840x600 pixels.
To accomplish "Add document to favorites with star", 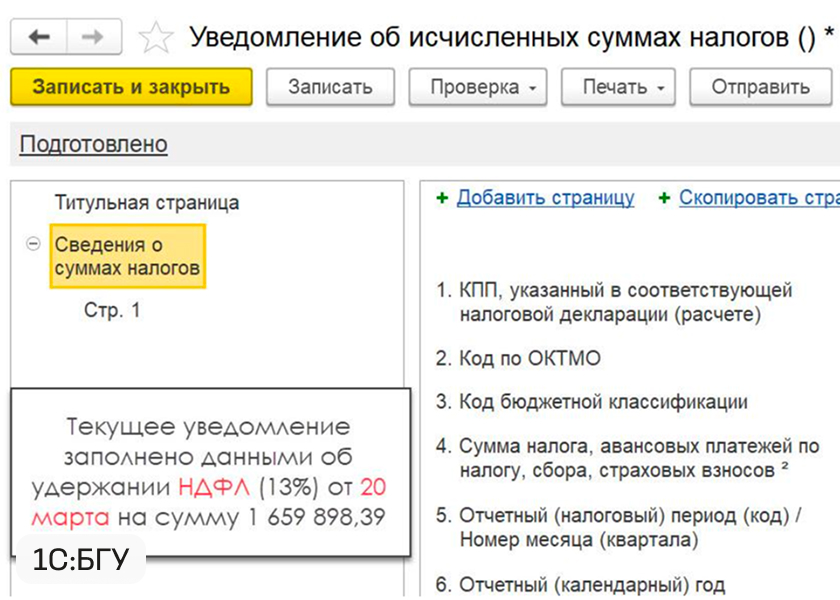I will coord(155,39).
